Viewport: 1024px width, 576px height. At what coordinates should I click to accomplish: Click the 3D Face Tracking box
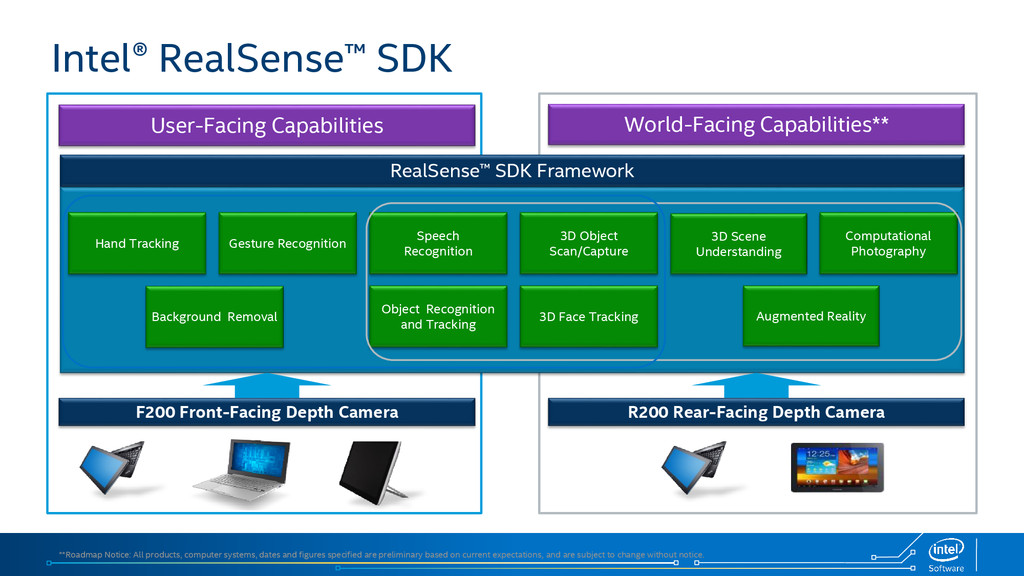588,317
